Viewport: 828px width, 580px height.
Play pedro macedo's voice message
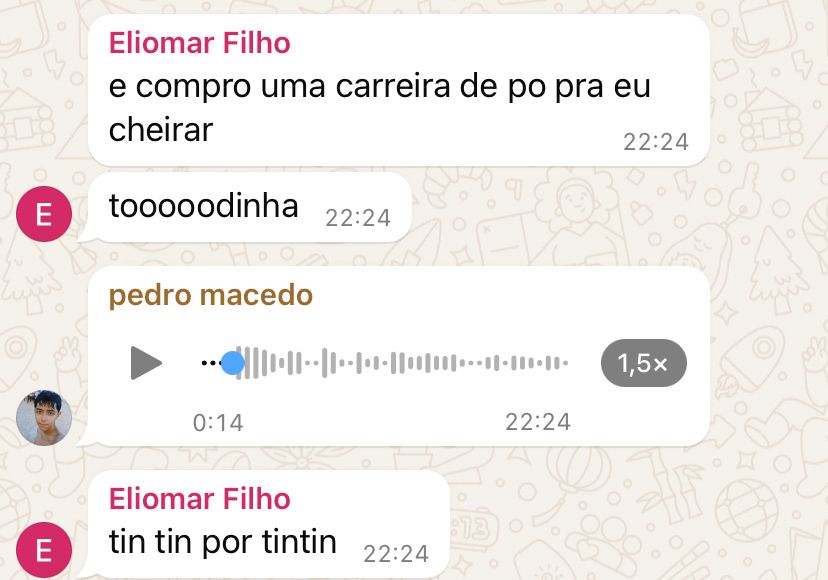[146, 363]
